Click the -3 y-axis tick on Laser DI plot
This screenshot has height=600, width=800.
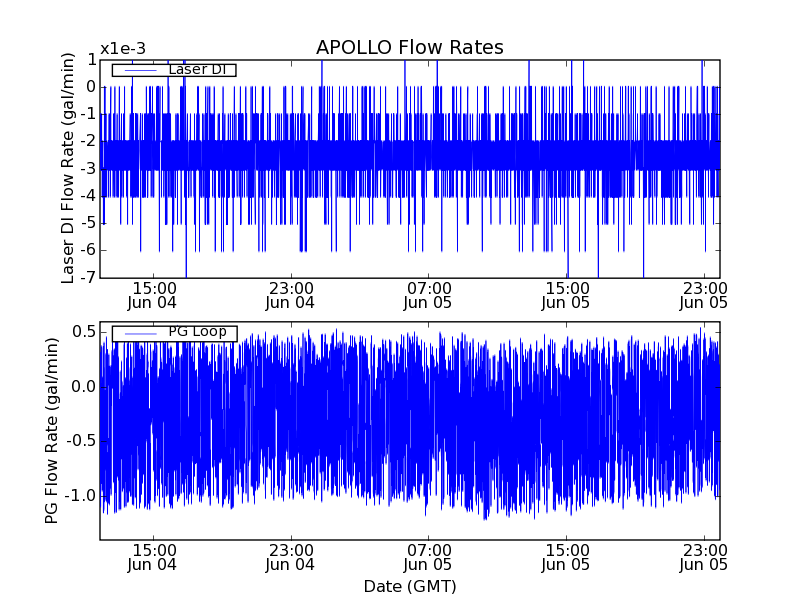(x=86, y=169)
